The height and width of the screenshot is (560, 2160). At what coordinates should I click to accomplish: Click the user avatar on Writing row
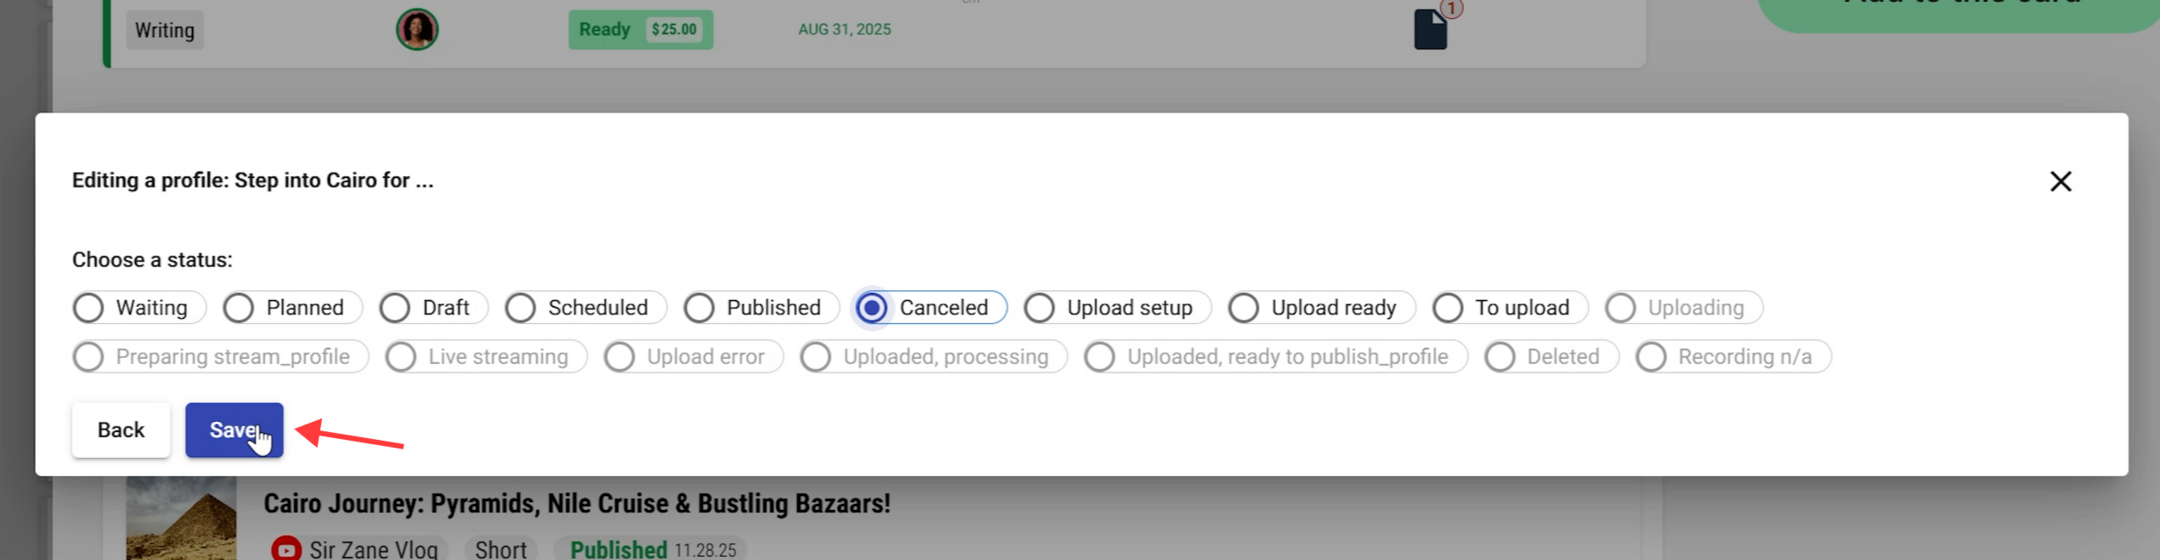[x=417, y=29]
